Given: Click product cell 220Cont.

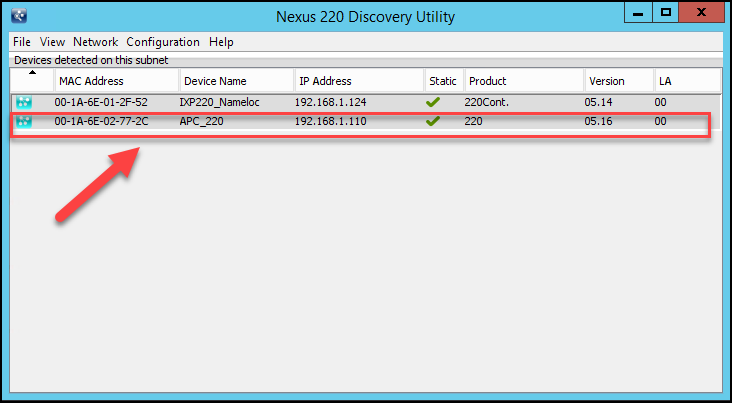Looking at the screenshot, I should point(486,102).
